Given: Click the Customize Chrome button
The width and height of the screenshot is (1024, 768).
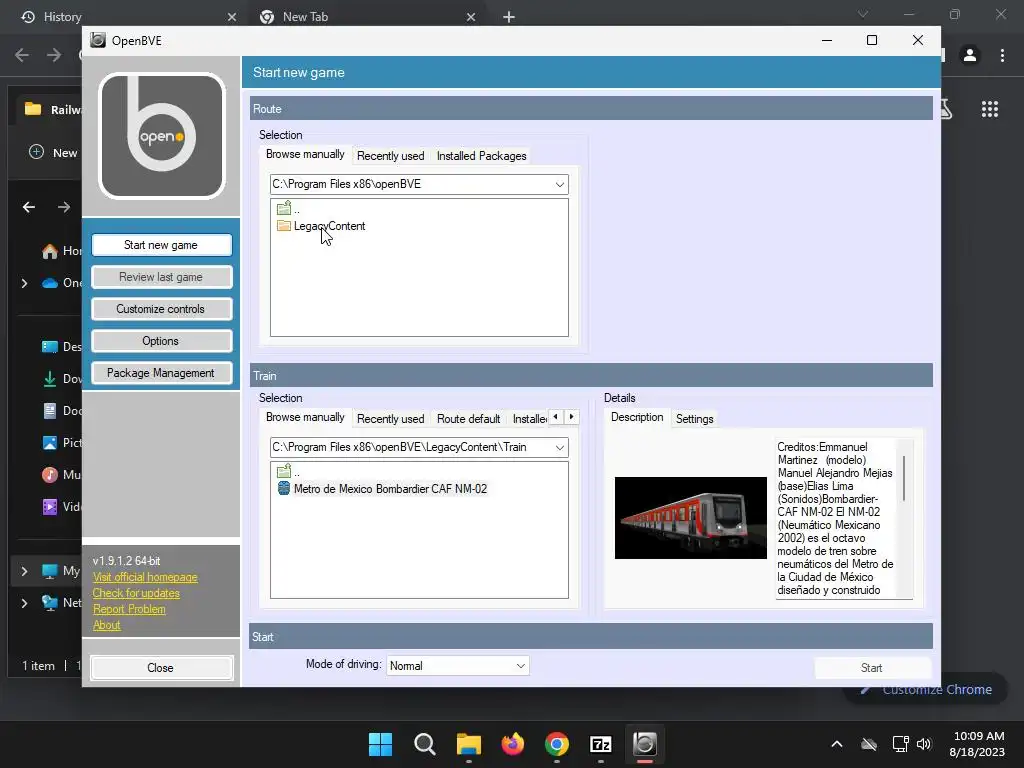Looking at the screenshot, I should [x=927, y=690].
